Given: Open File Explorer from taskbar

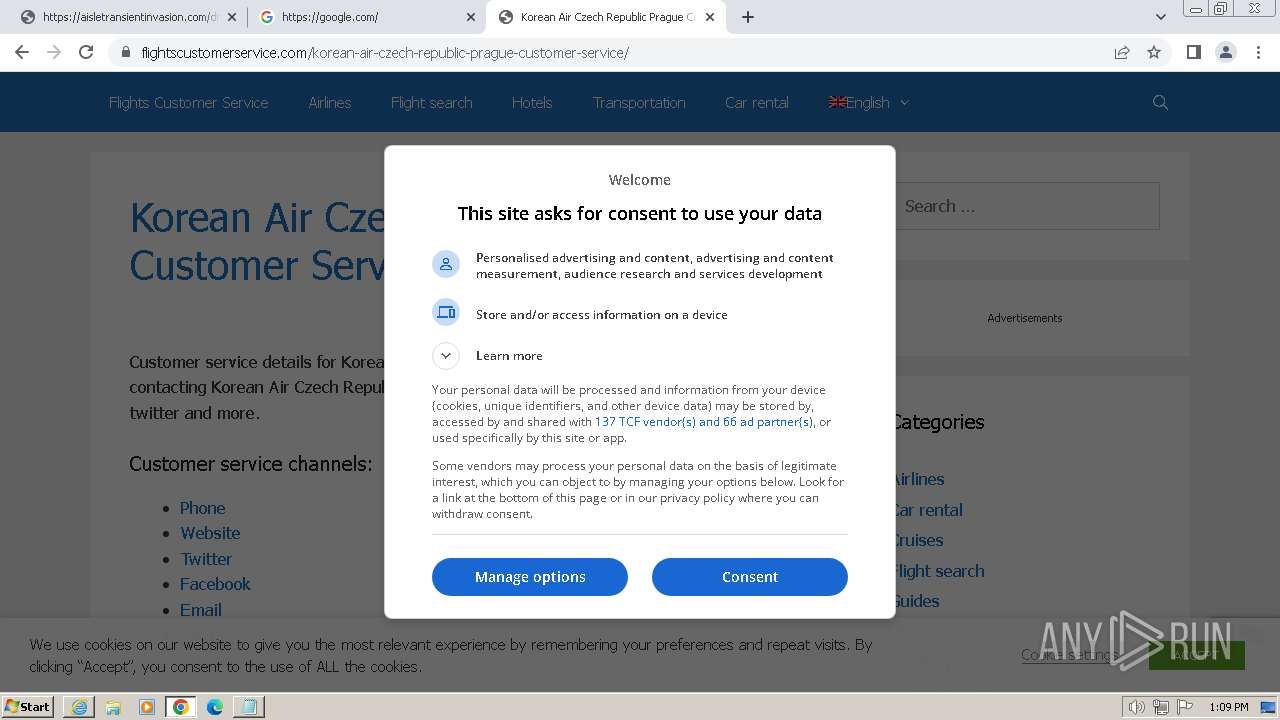Looking at the screenshot, I should (x=113, y=707).
